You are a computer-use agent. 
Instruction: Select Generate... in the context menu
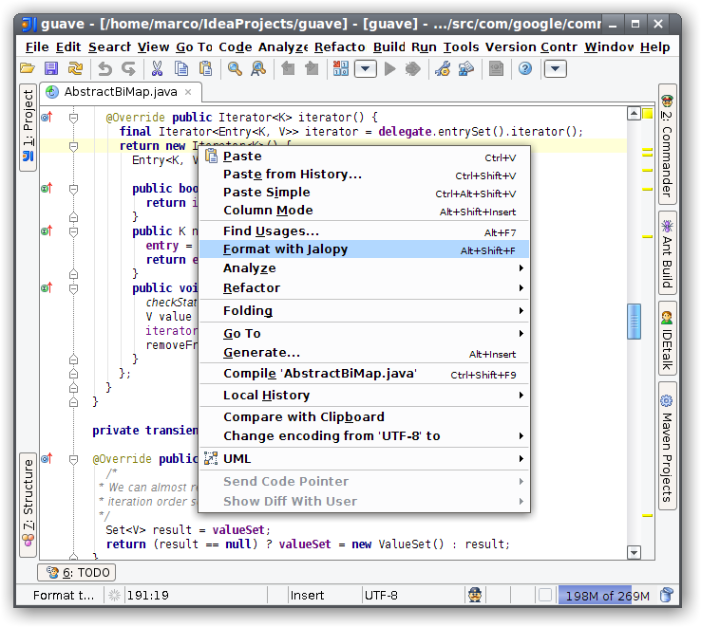click(x=364, y=353)
